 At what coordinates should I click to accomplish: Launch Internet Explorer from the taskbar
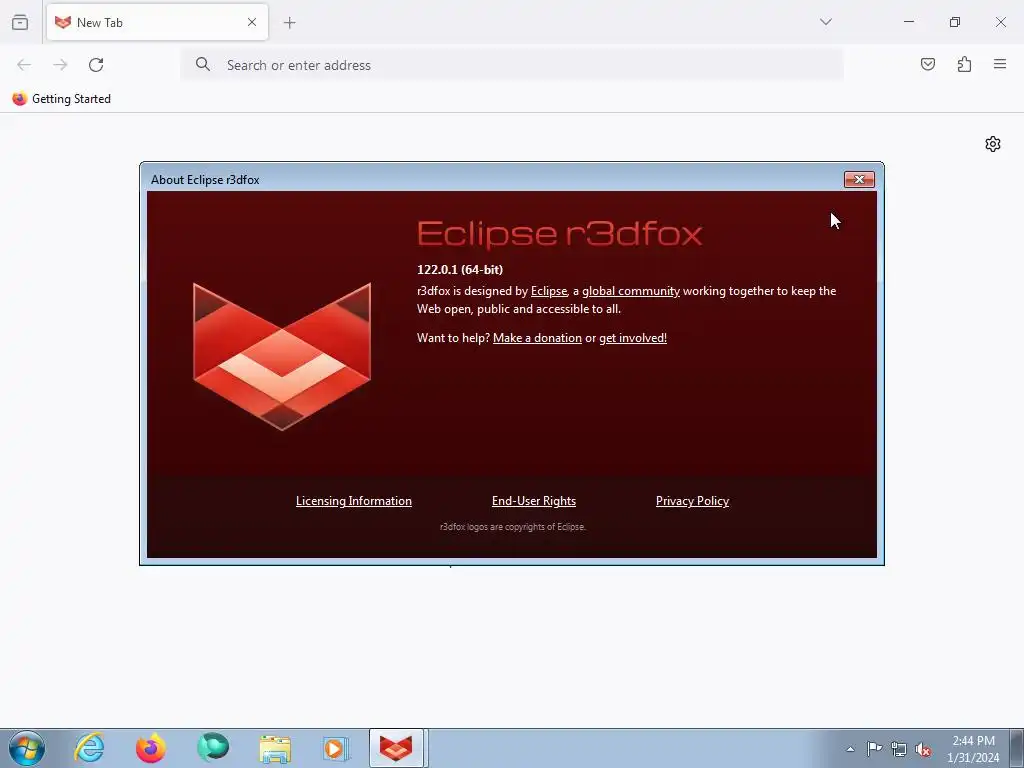[89, 748]
